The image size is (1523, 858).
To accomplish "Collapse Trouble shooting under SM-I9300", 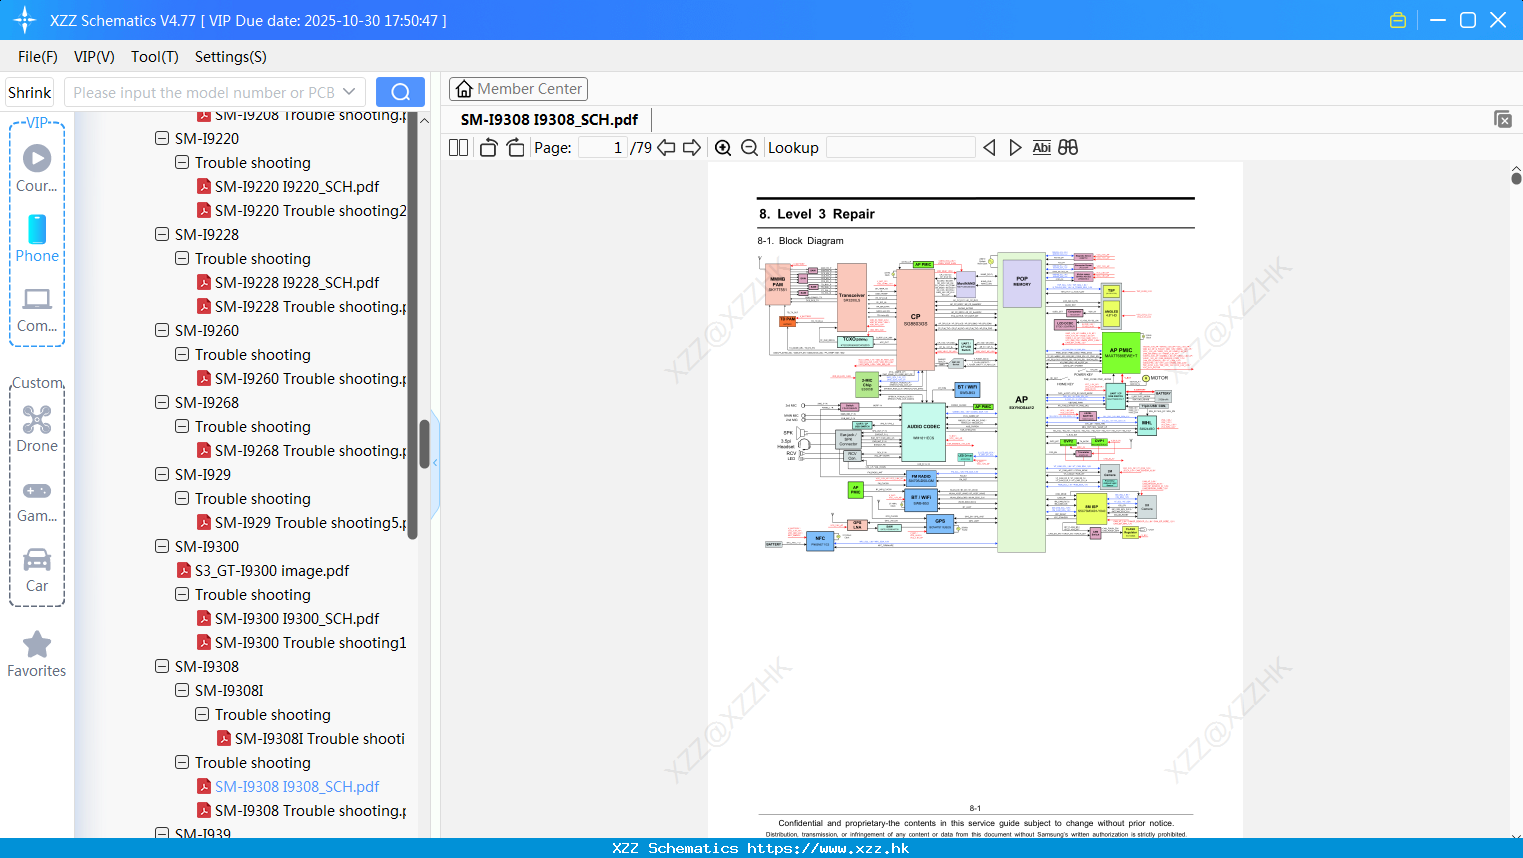I will [x=182, y=594].
